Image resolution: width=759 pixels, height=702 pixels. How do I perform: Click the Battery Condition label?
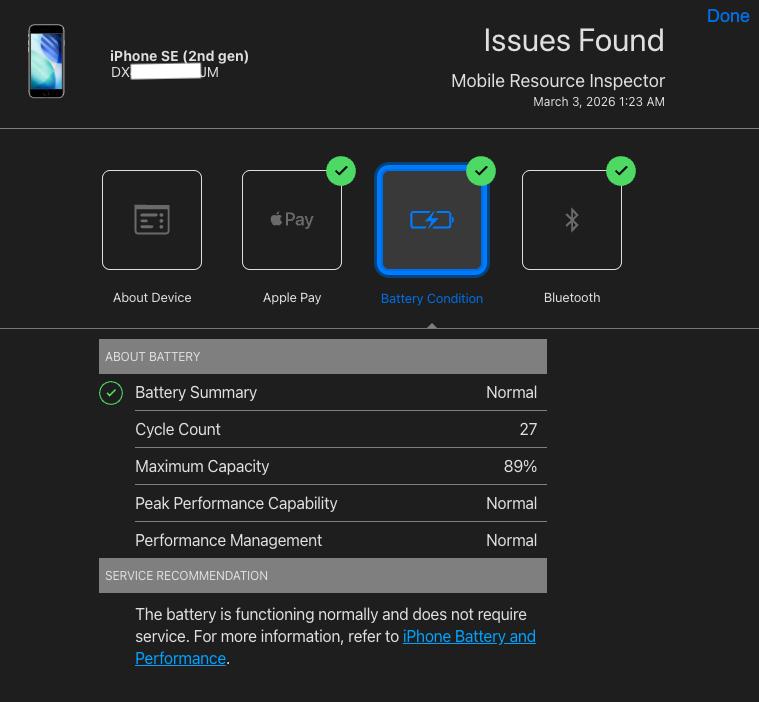(x=432, y=298)
